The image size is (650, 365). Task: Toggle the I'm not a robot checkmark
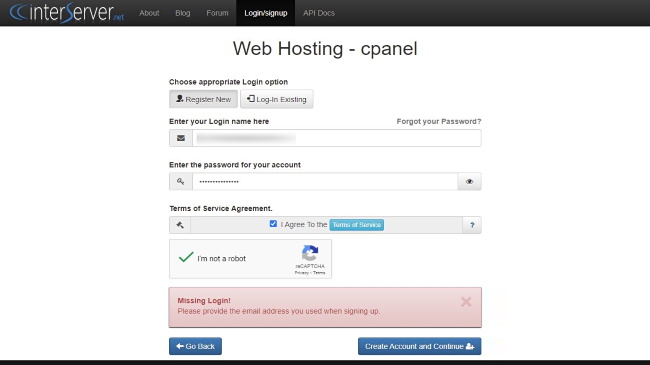point(186,258)
